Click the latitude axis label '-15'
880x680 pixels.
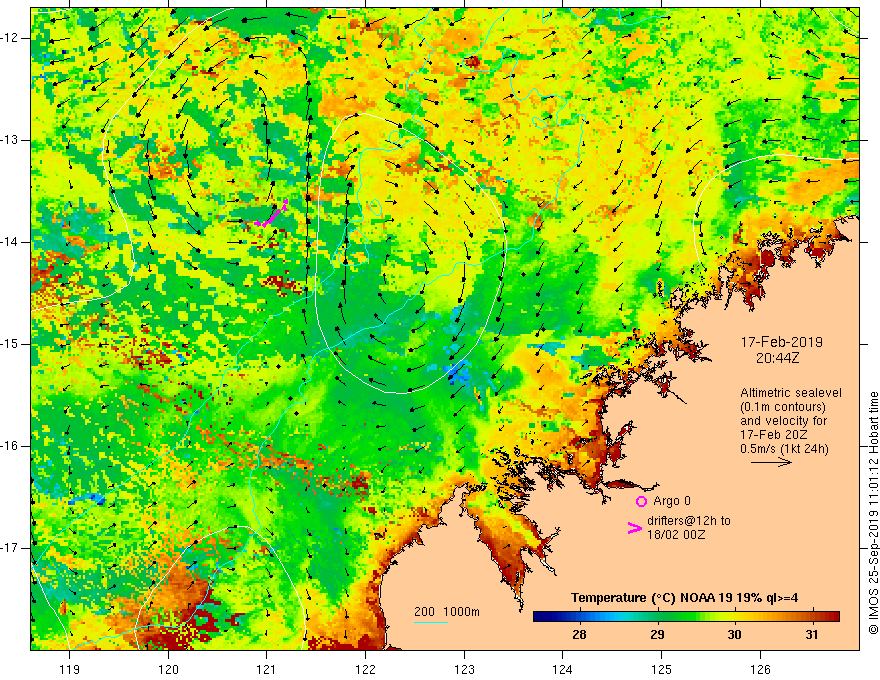tap(11, 343)
